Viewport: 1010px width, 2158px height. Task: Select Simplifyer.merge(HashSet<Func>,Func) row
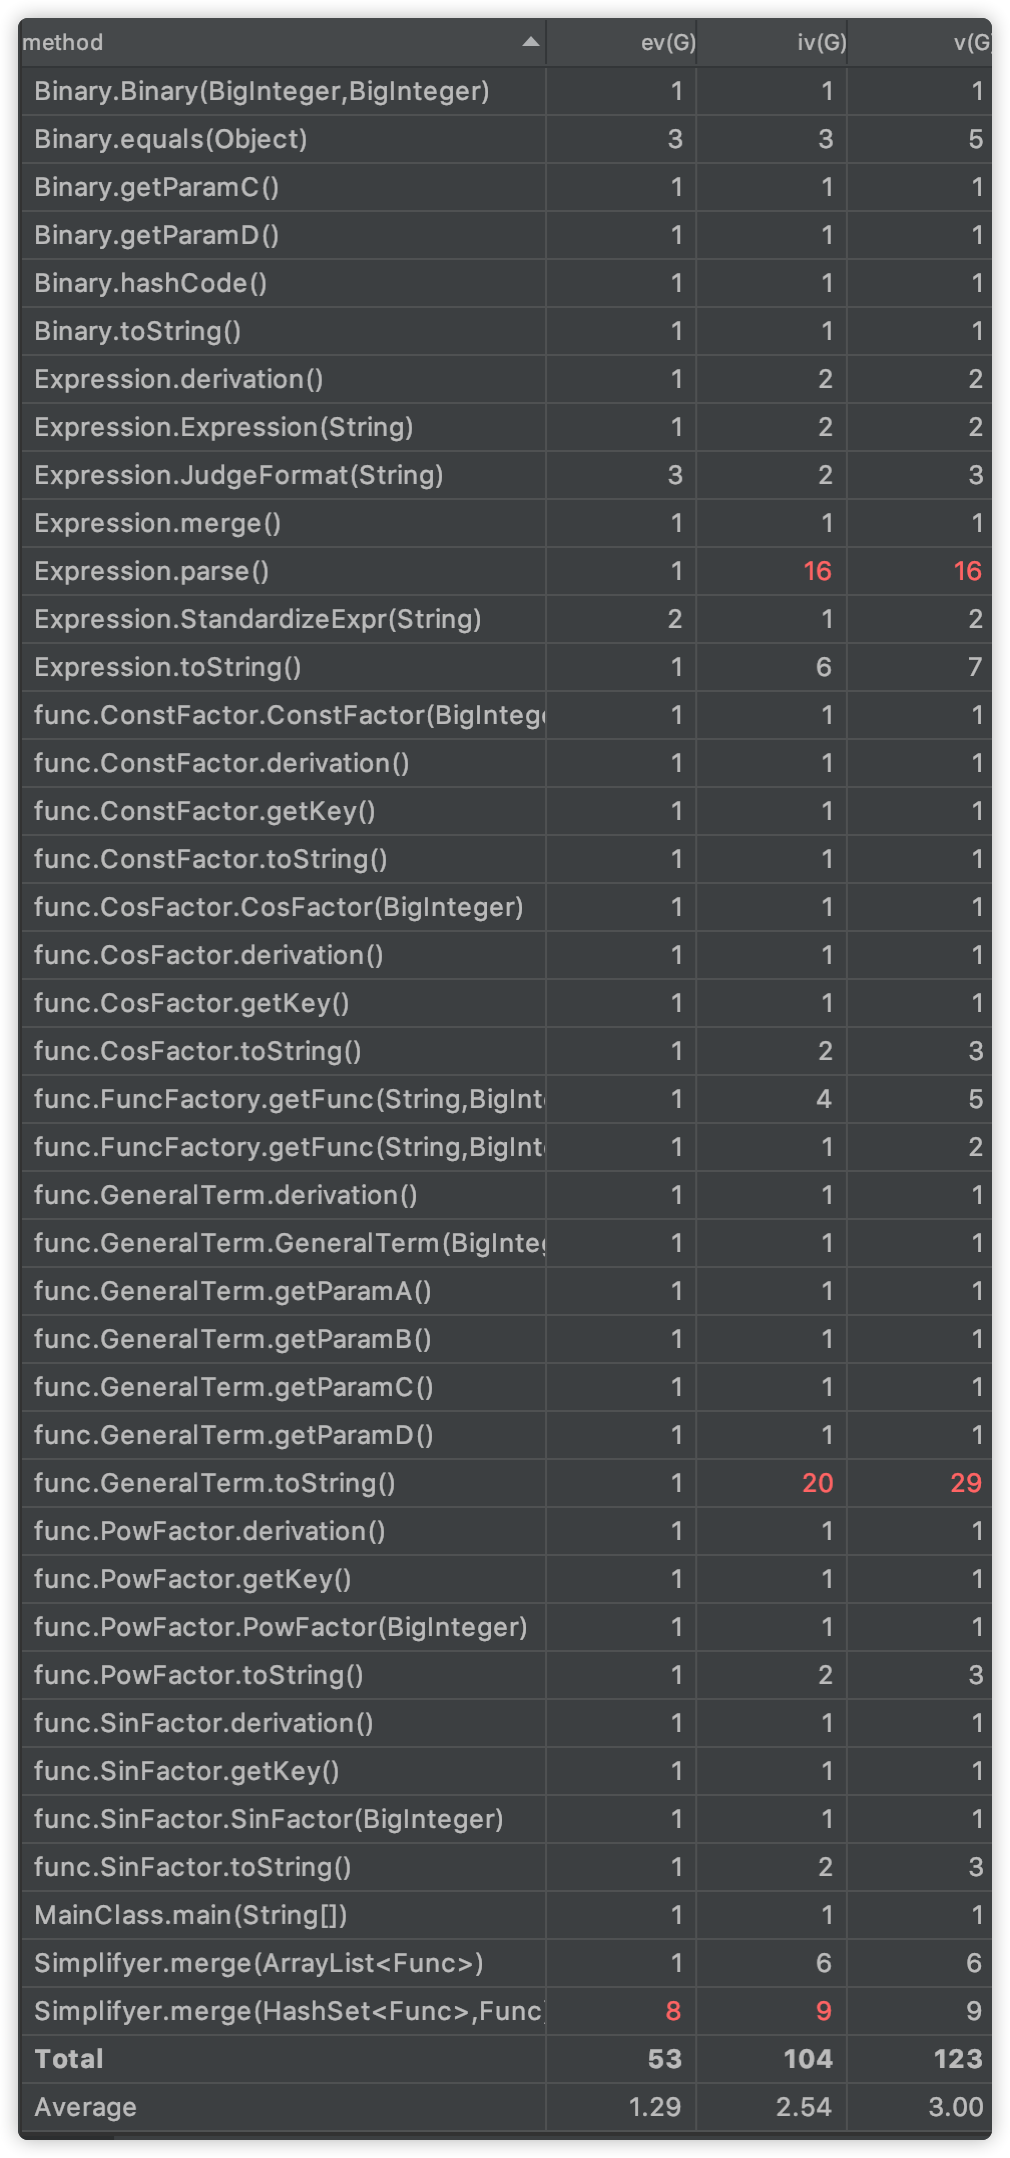pos(505,2011)
